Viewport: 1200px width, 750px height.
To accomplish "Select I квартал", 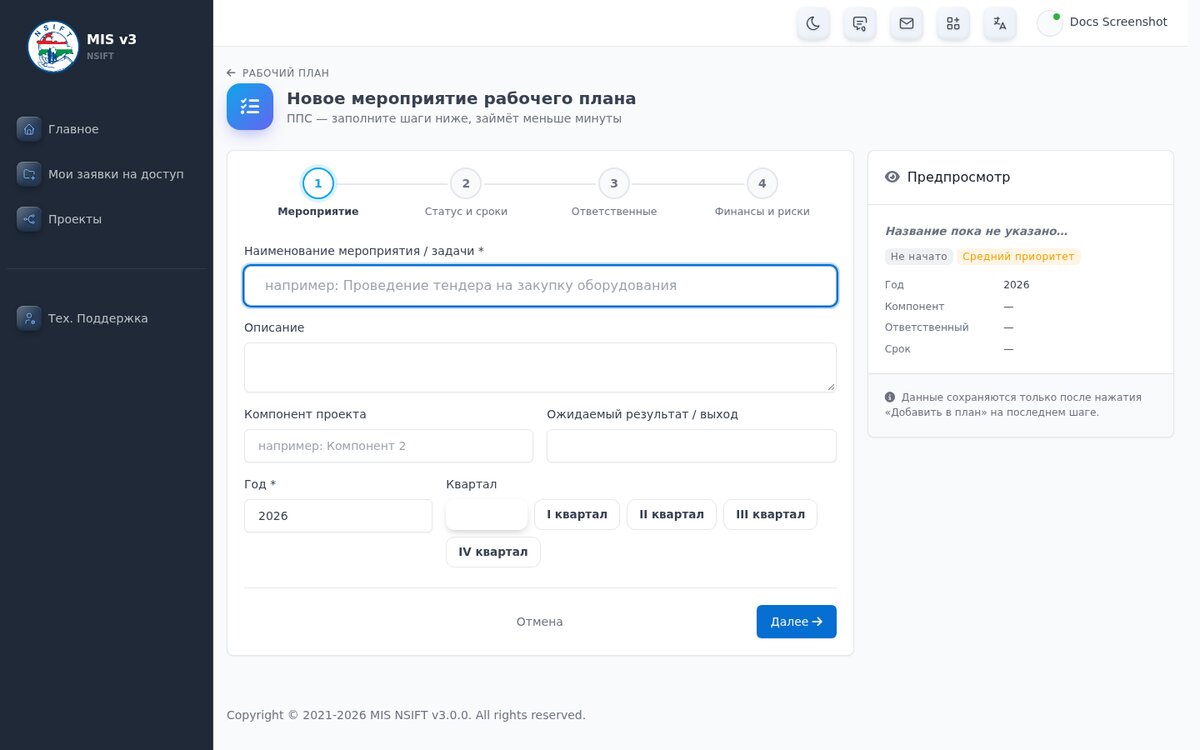I will pyautogui.click(x=577, y=514).
